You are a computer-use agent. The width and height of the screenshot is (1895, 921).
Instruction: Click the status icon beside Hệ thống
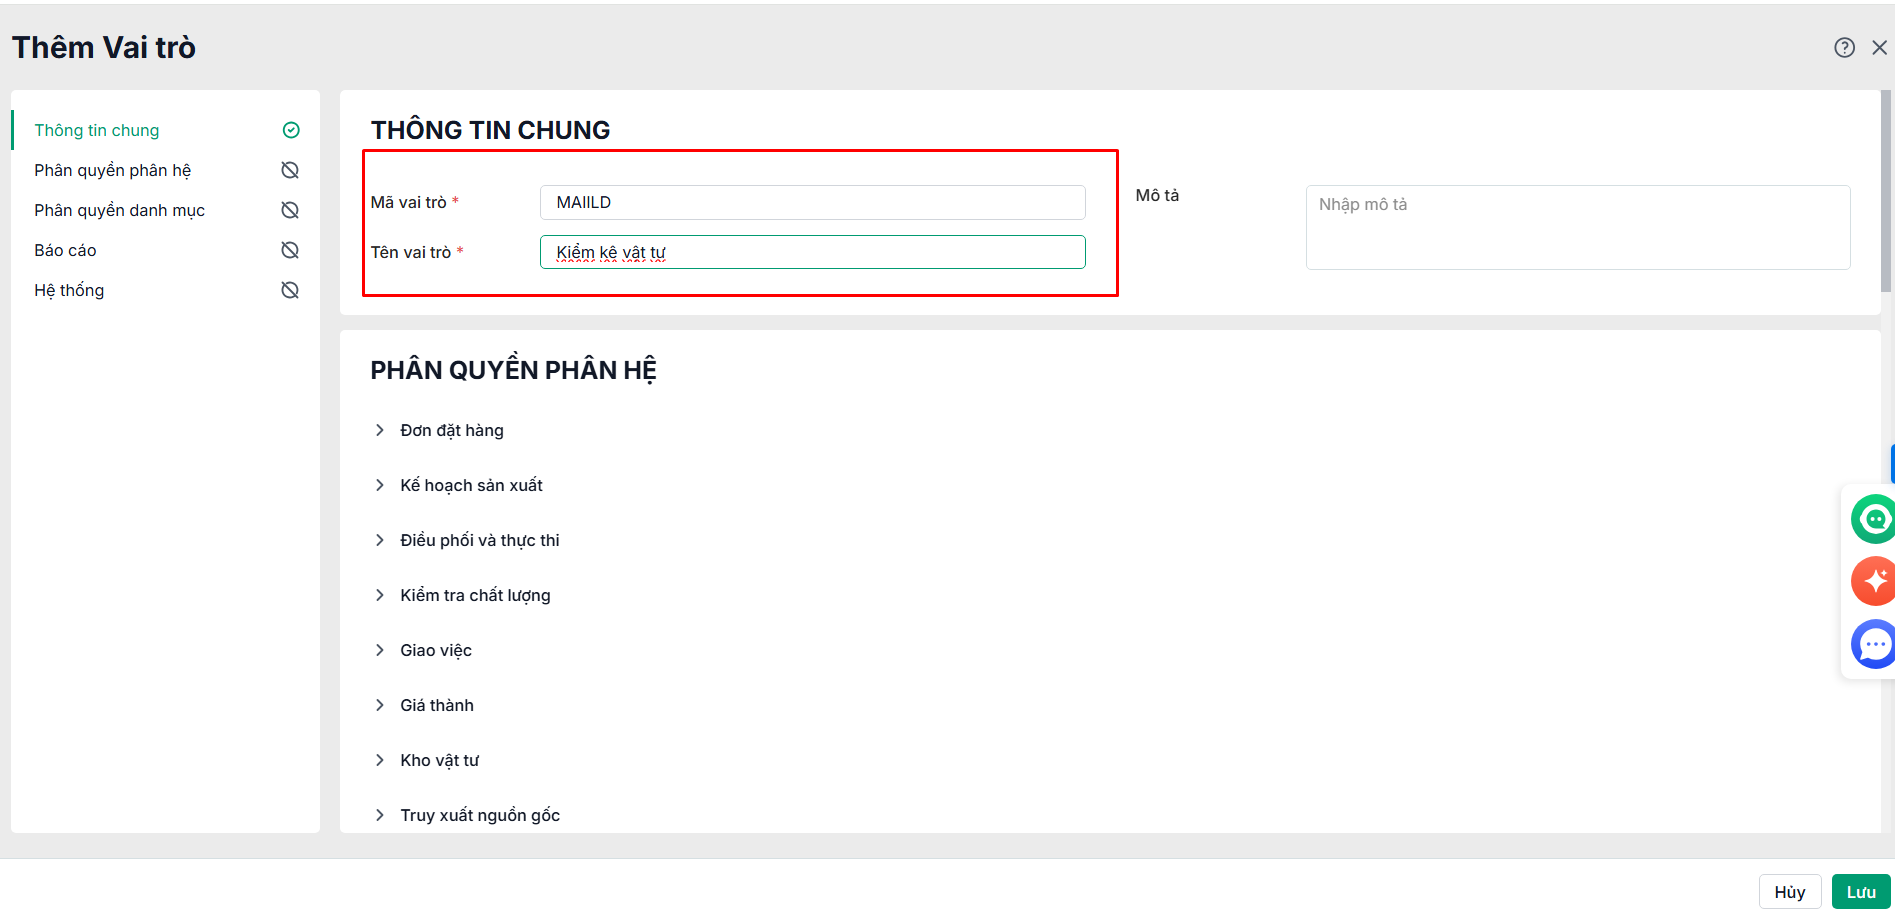pos(290,290)
